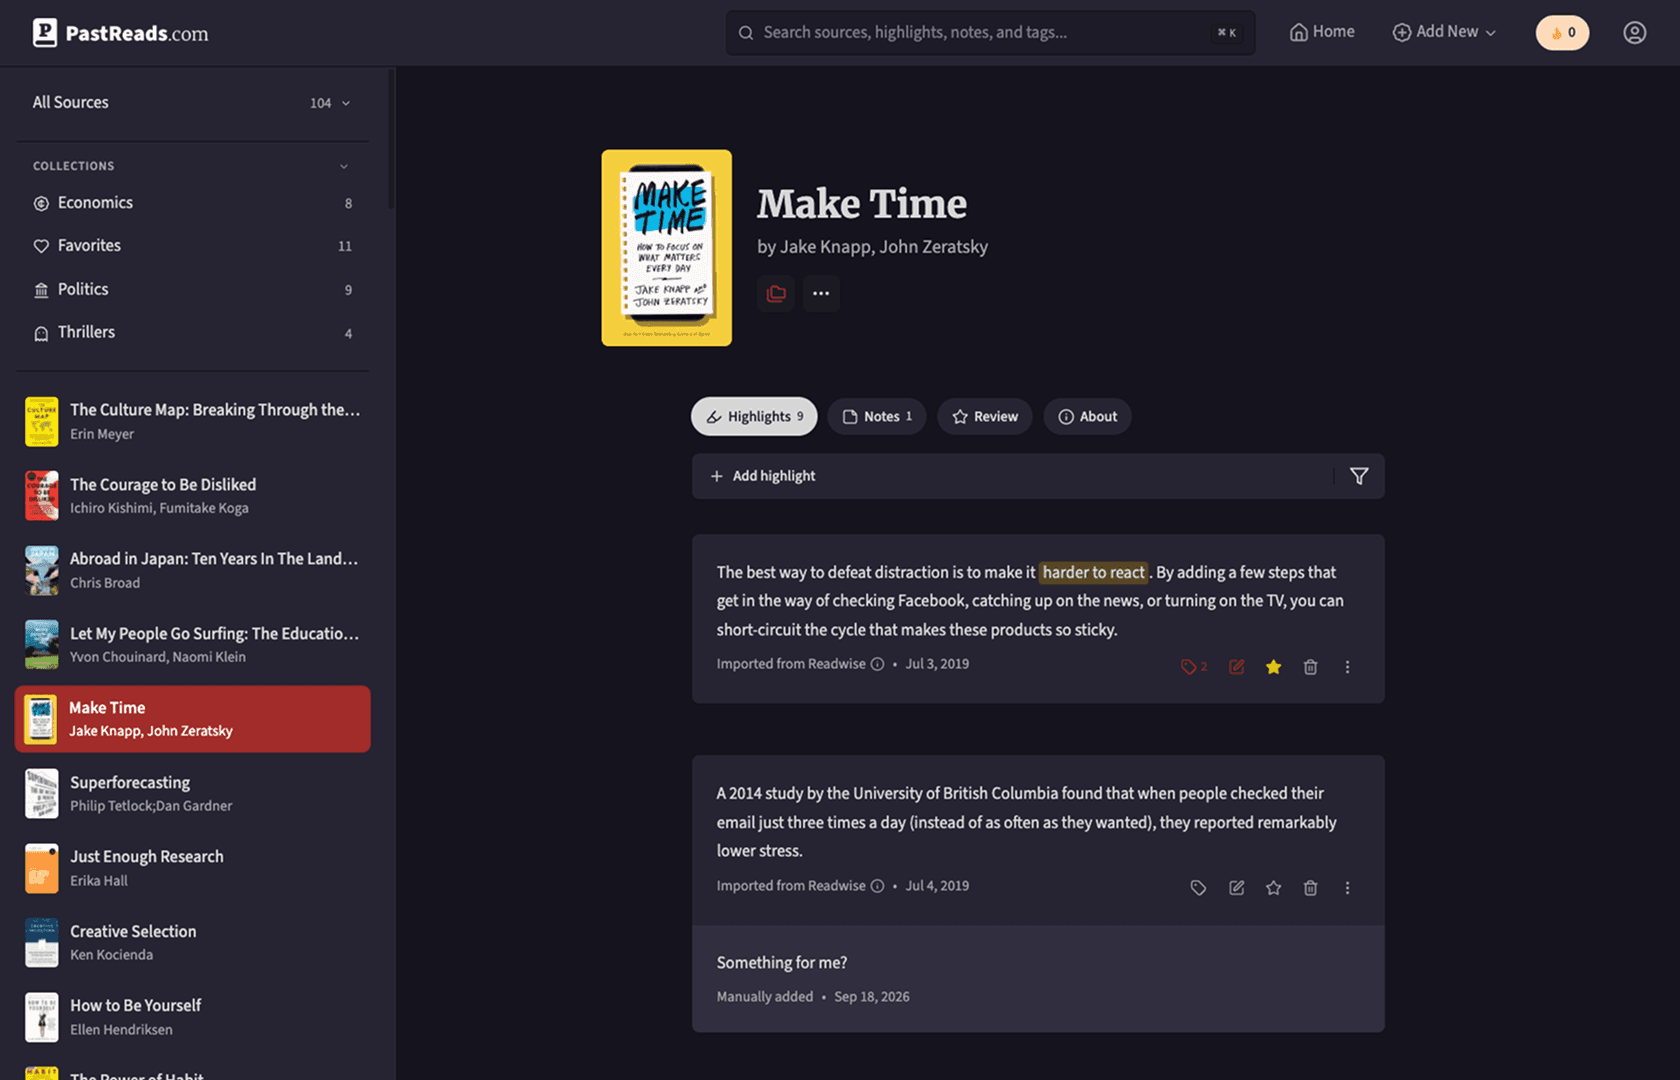Collapse the Collections section chevron
Screen dimensions: 1680x1080
344,166
